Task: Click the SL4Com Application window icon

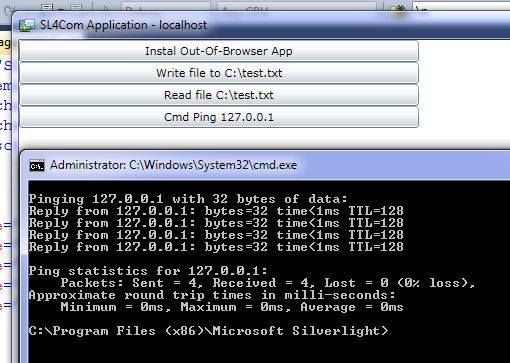Action: pyautogui.click(x=27, y=25)
